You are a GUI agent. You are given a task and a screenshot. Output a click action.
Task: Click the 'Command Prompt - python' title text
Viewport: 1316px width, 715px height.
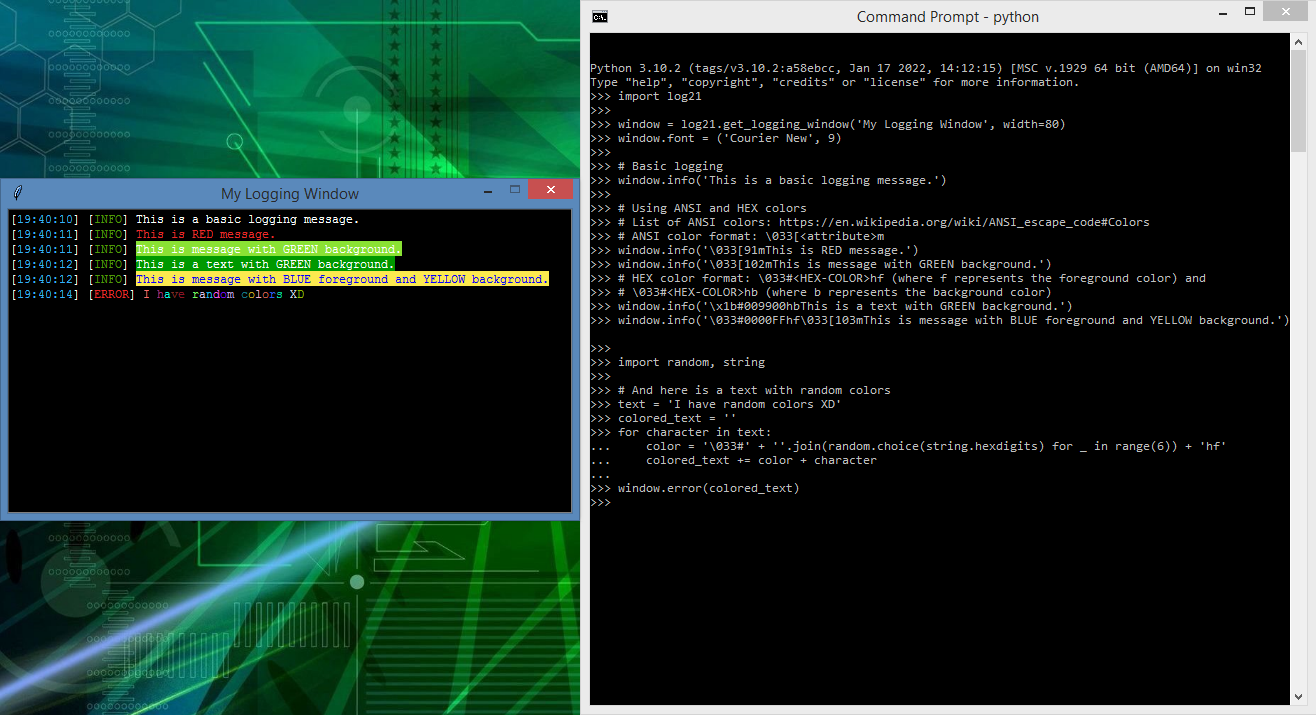947,17
